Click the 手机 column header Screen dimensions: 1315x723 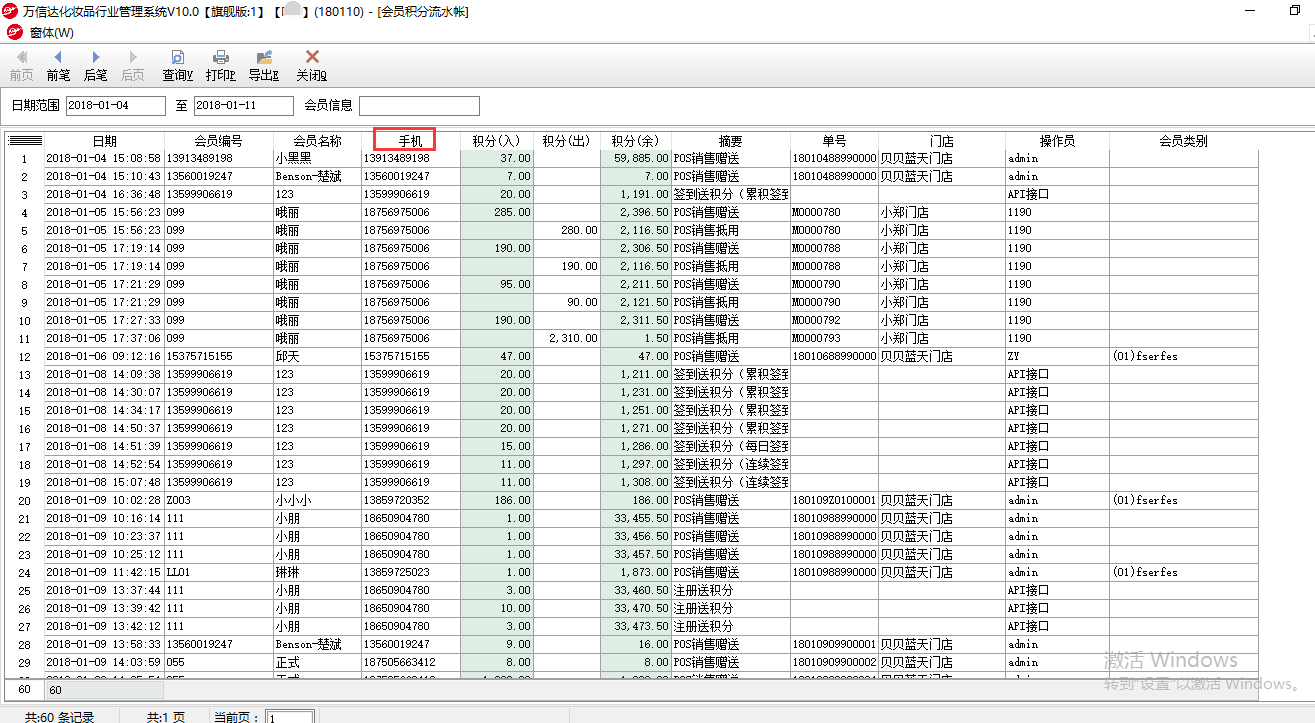tap(411, 141)
